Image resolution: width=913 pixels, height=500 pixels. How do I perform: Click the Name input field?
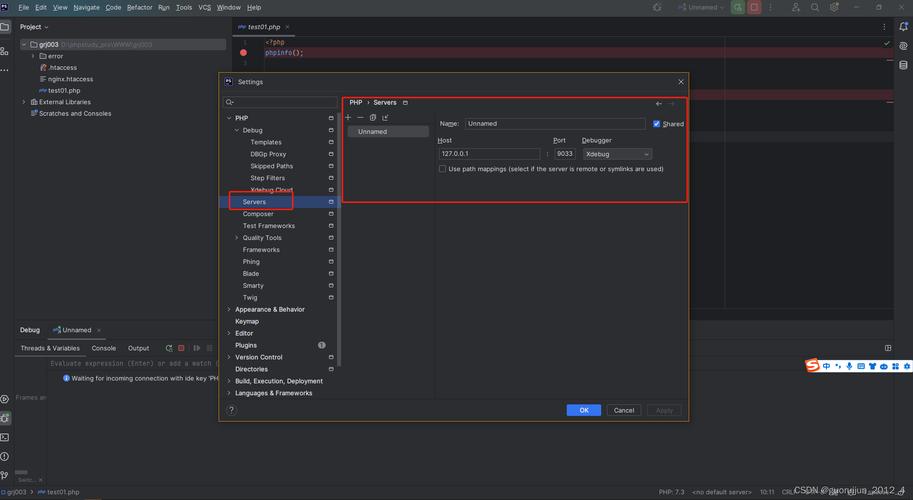click(x=555, y=123)
